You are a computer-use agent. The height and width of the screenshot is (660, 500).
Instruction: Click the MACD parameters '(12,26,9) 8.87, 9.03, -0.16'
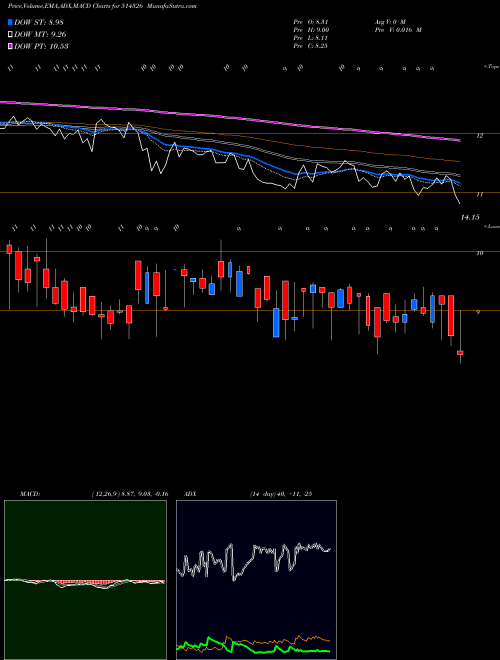point(129,494)
